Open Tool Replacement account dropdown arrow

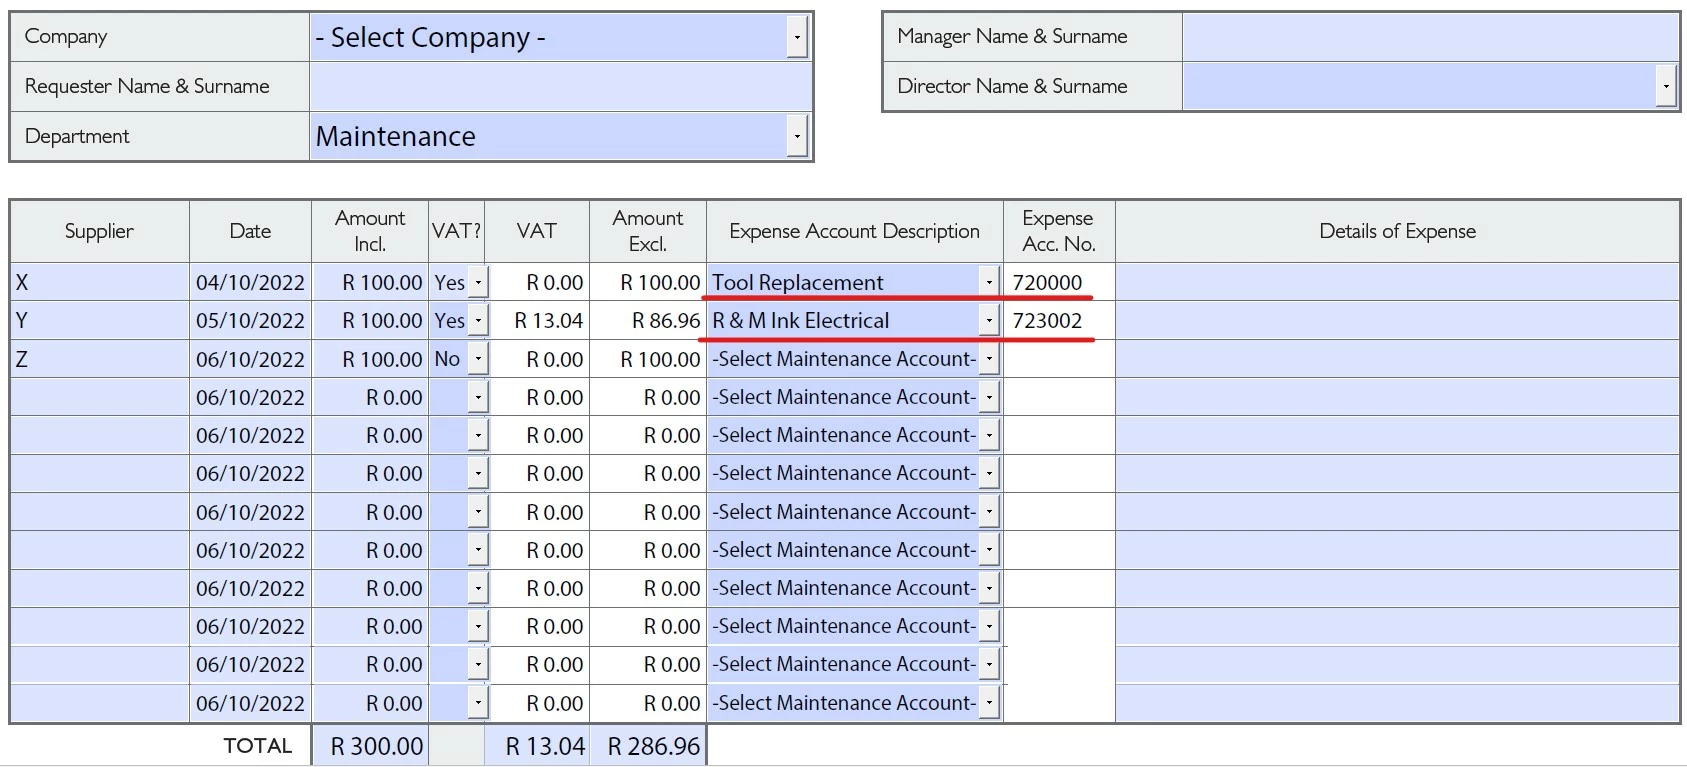[989, 283]
